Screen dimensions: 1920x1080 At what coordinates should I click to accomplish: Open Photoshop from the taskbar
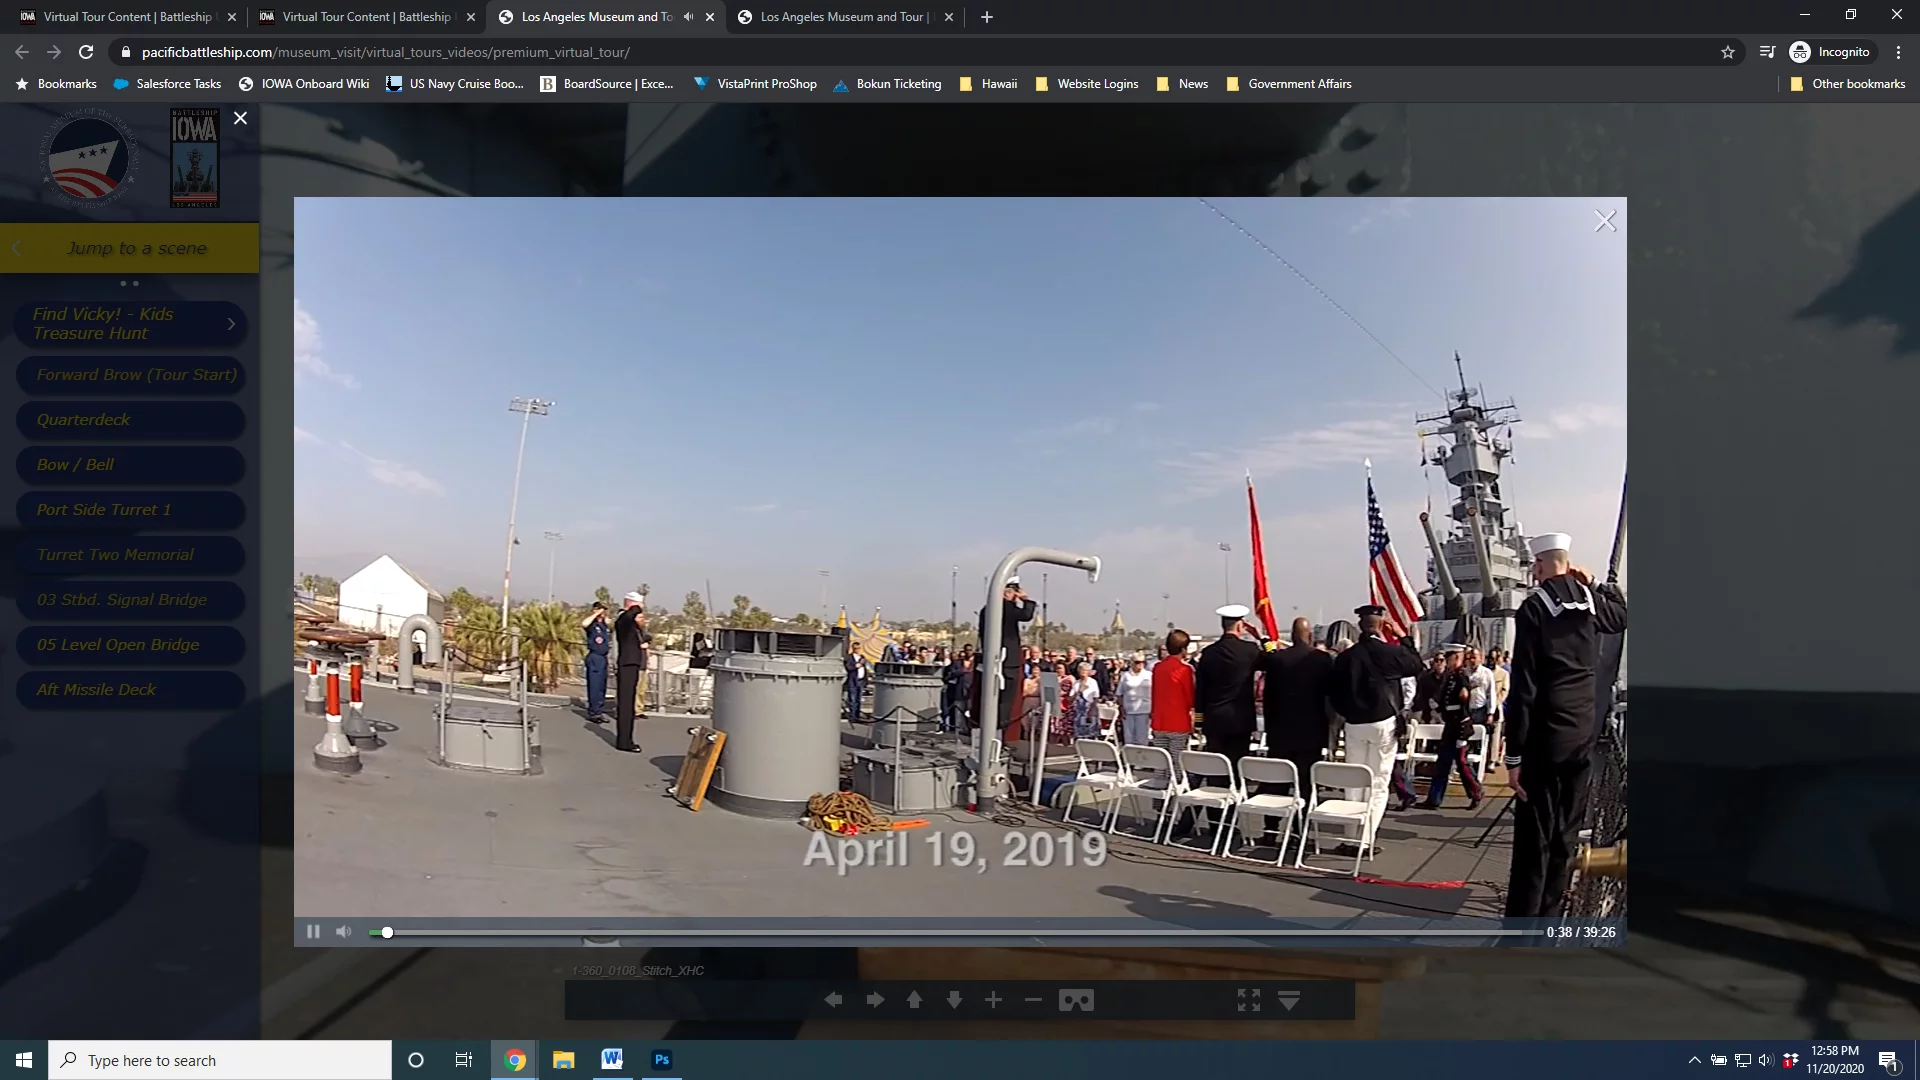click(x=662, y=1060)
